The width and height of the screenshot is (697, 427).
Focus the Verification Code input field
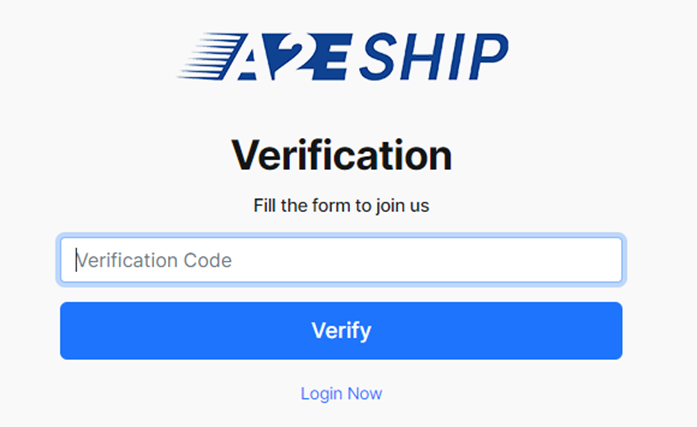(x=341, y=260)
